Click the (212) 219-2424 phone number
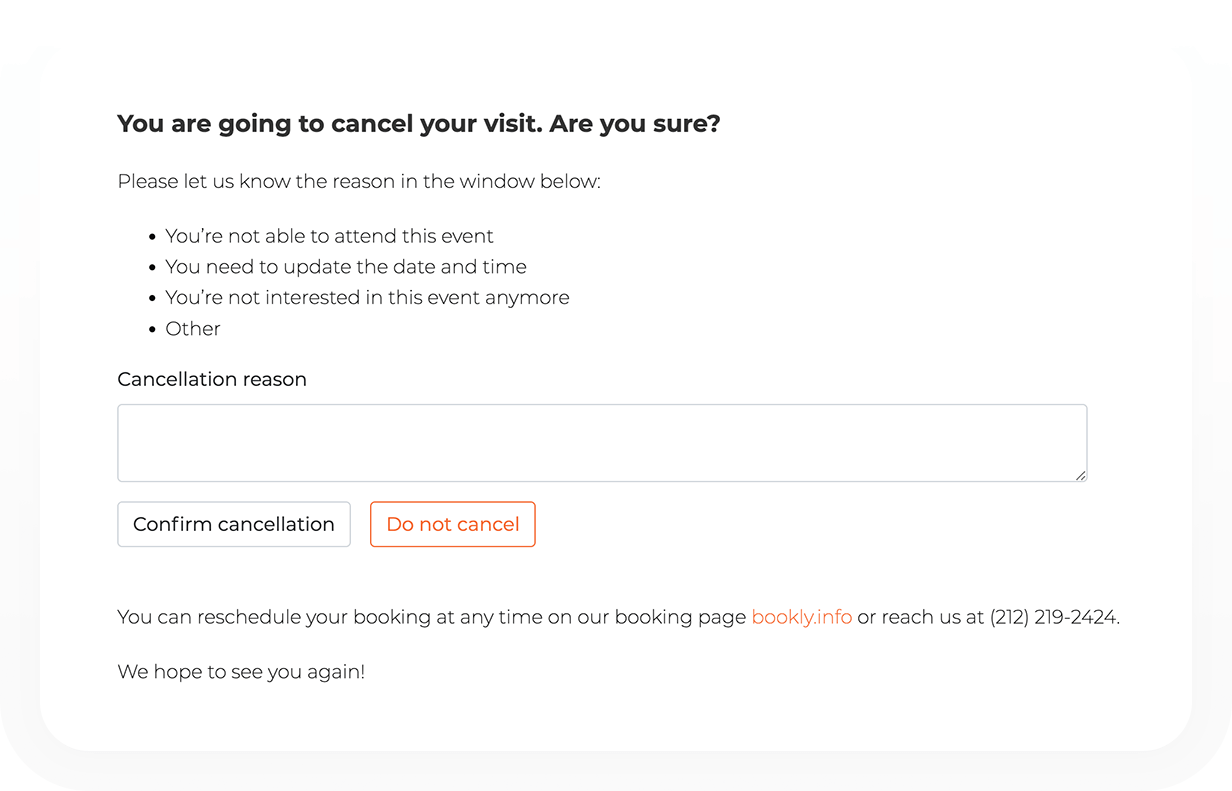Screen dimensions: 1232x791 click(1053, 617)
